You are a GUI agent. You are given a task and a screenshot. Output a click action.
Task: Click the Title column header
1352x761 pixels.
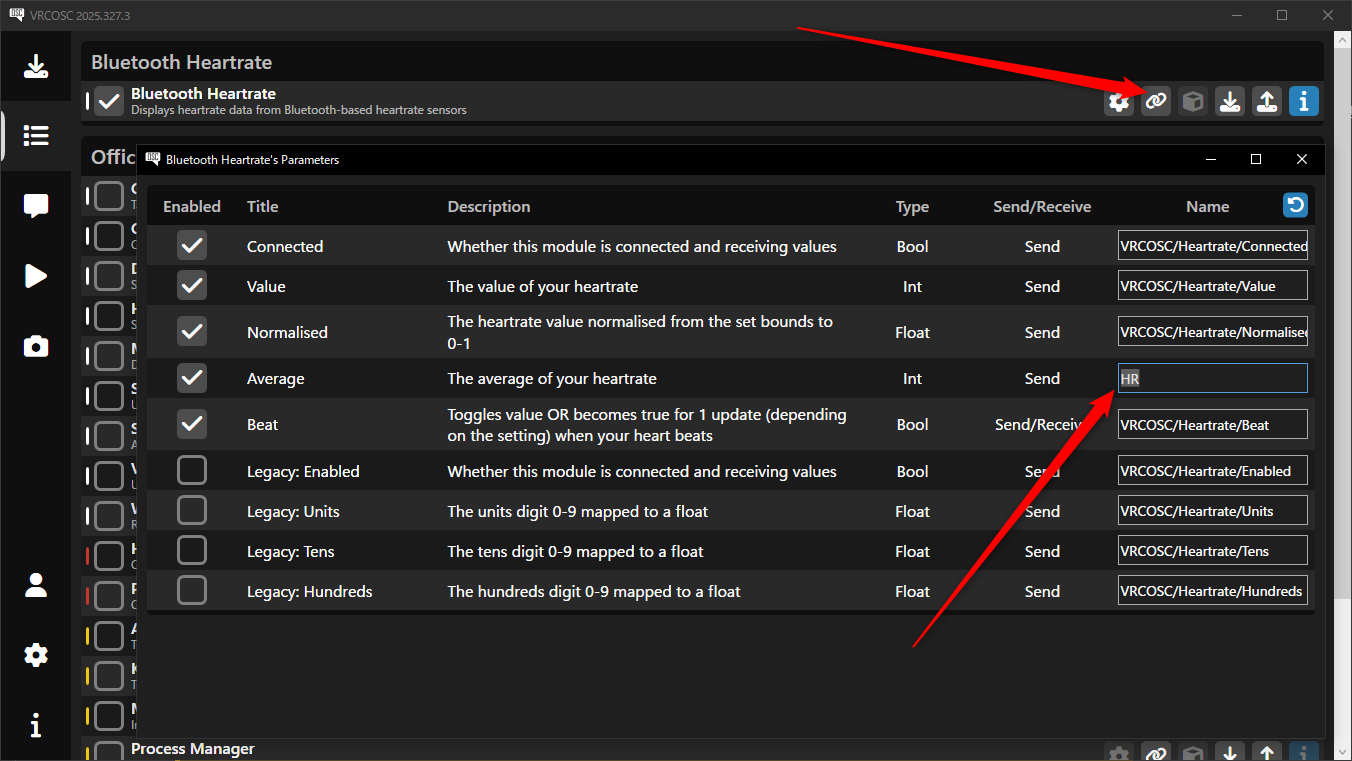tap(262, 206)
